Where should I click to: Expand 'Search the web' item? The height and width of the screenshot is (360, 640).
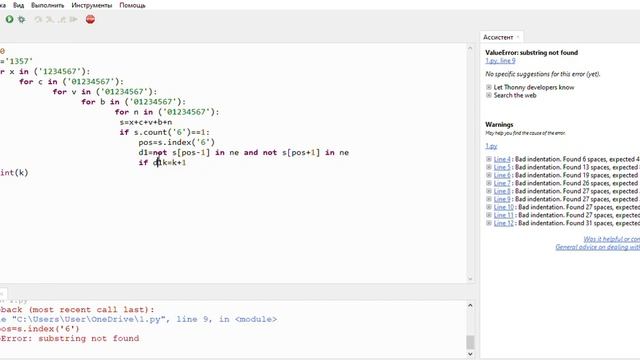489,95
